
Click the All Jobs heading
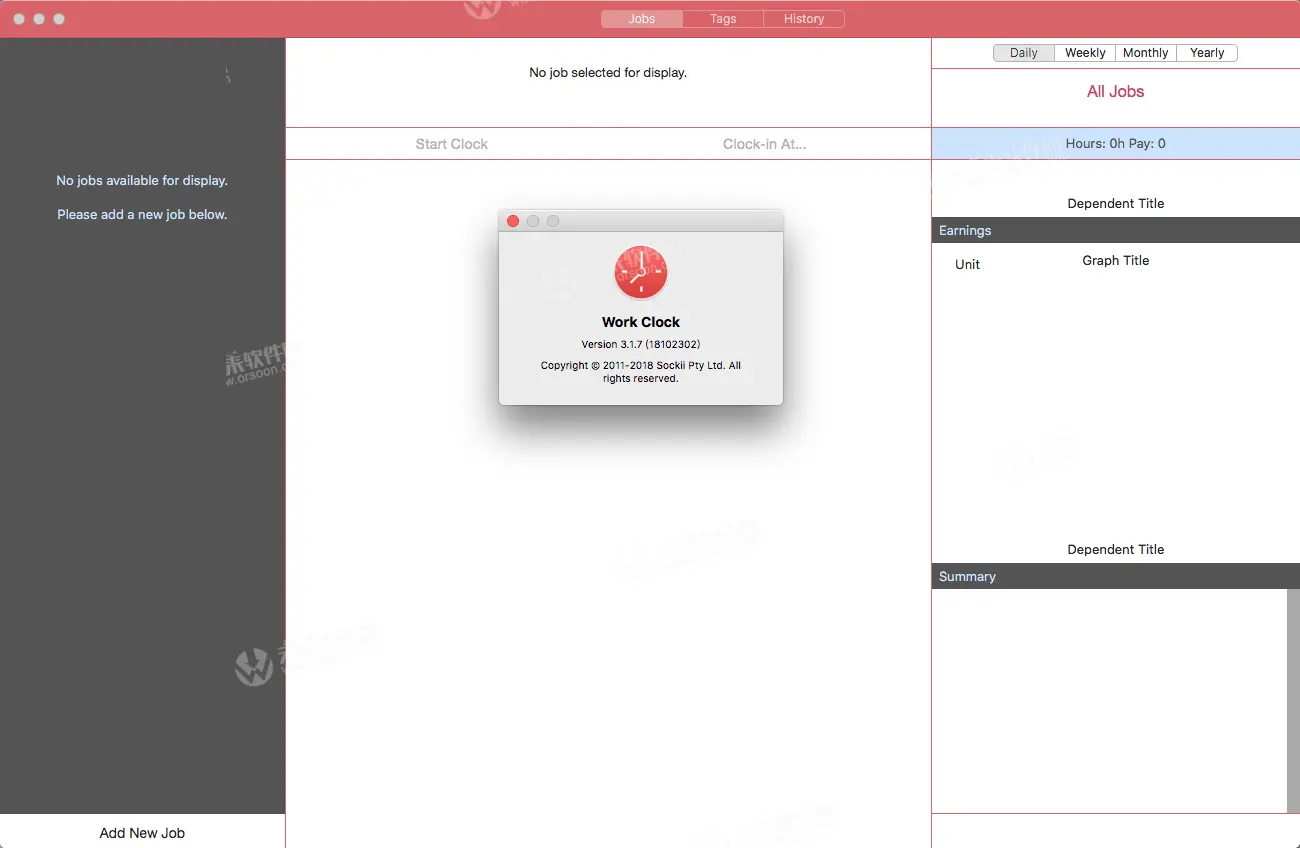tap(1115, 91)
